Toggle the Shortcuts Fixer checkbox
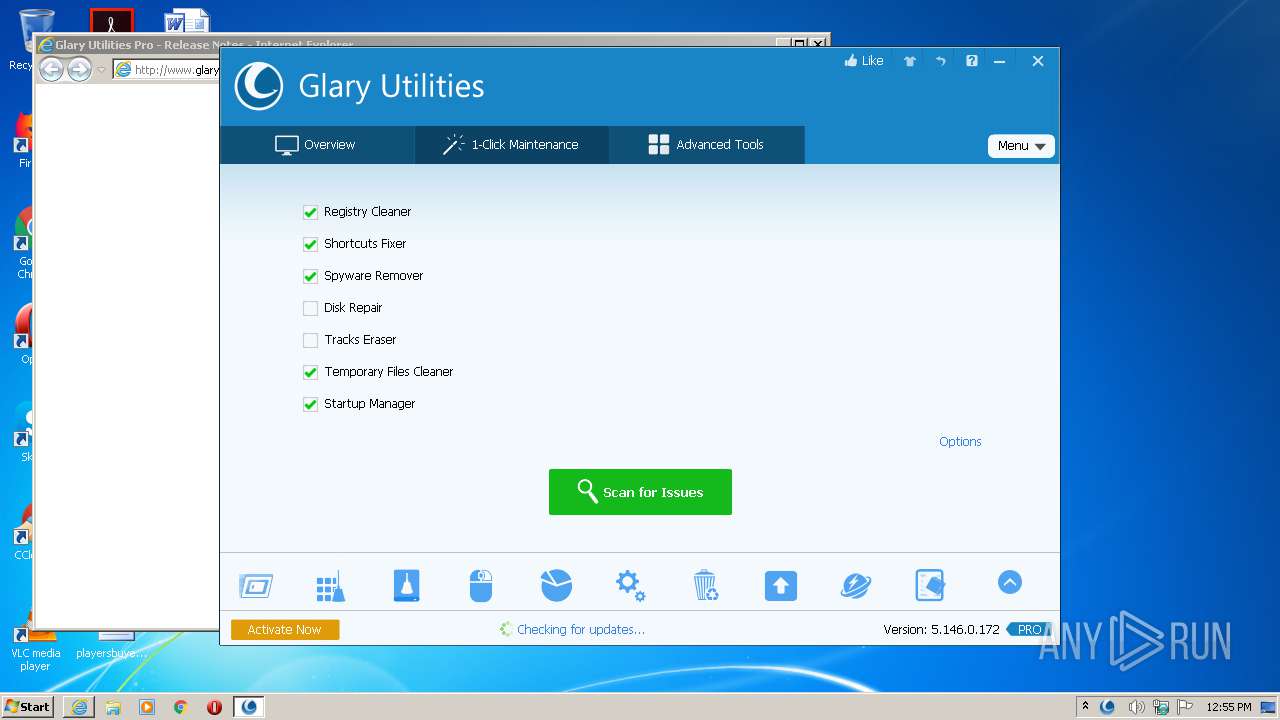1280x720 pixels. pos(310,244)
